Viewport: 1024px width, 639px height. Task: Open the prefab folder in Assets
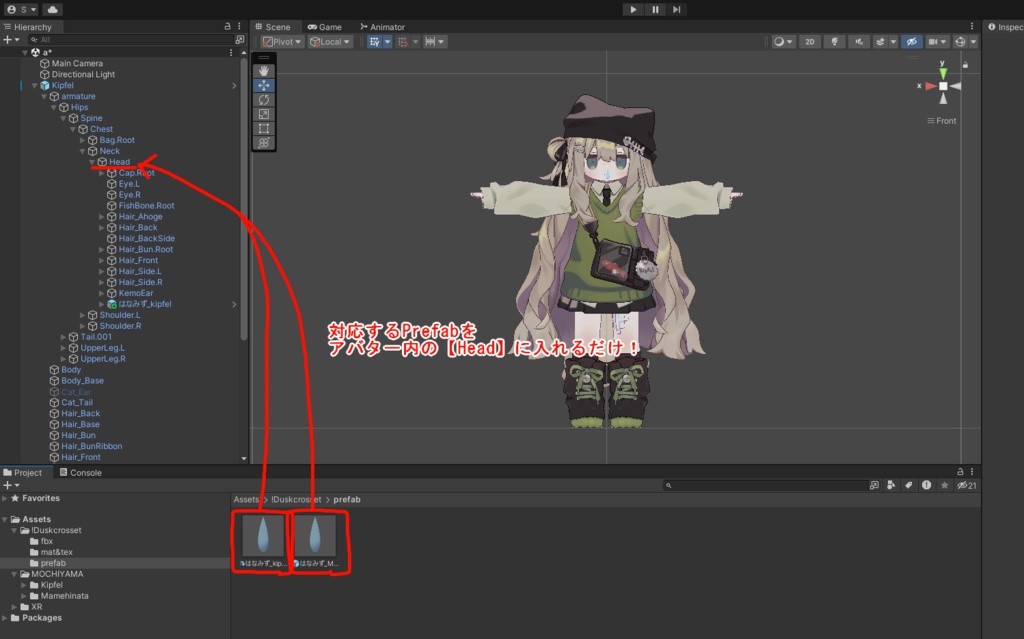click(x=53, y=563)
